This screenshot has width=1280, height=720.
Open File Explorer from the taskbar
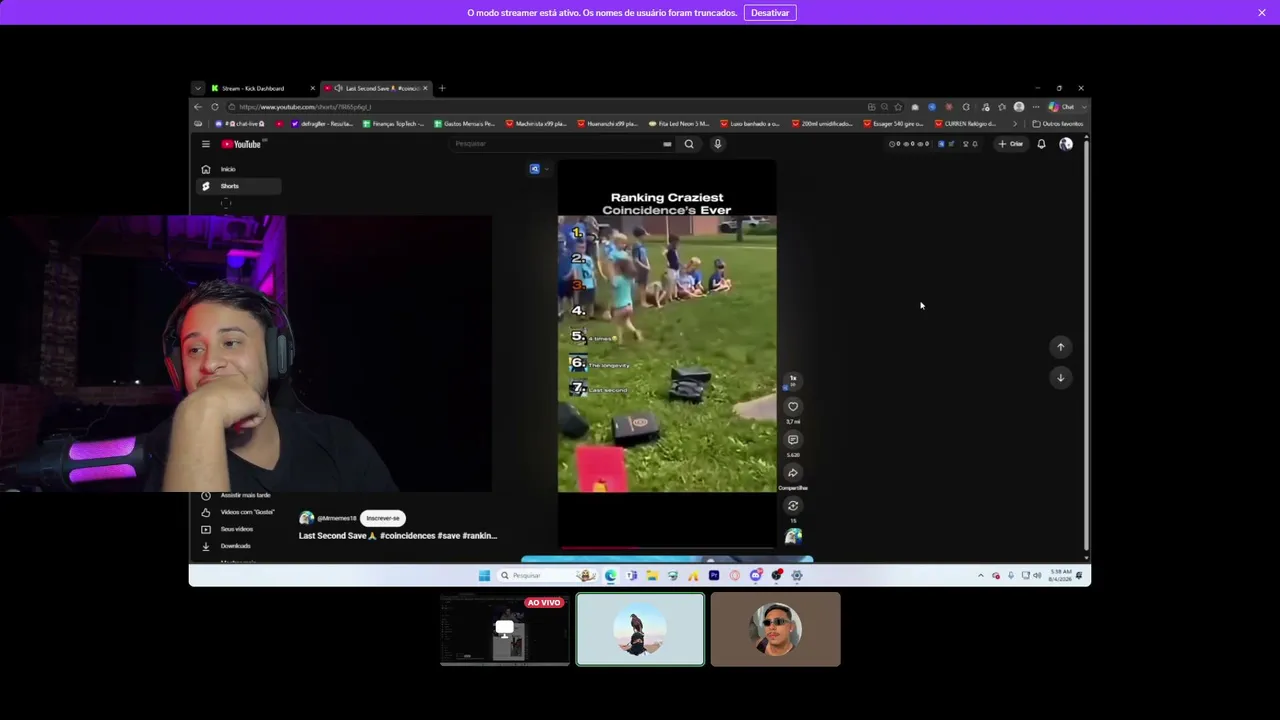[x=652, y=575]
